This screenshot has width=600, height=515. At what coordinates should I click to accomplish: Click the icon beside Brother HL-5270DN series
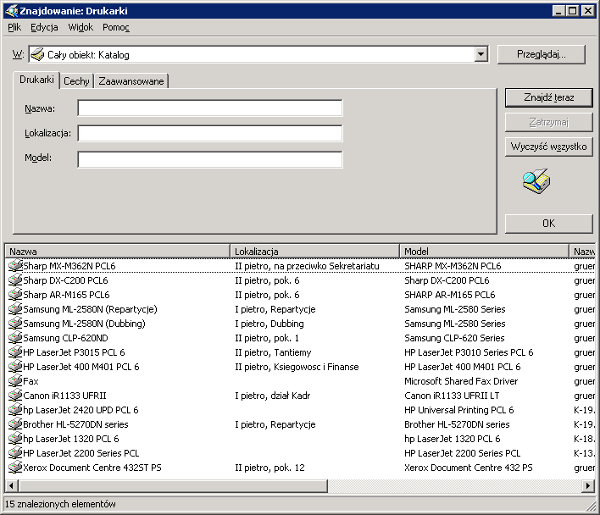click(15, 424)
